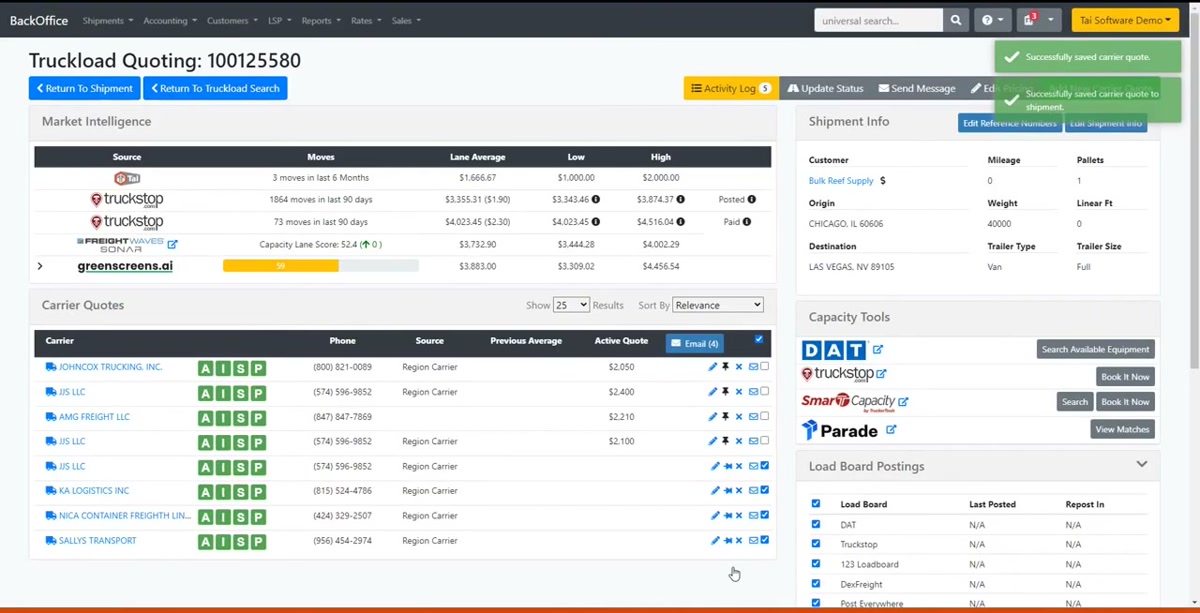Toggle select-all checkbox in Carrier Quotes header
The width and height of the screenshot is (1200, 613).
click(x=759, y=340)
